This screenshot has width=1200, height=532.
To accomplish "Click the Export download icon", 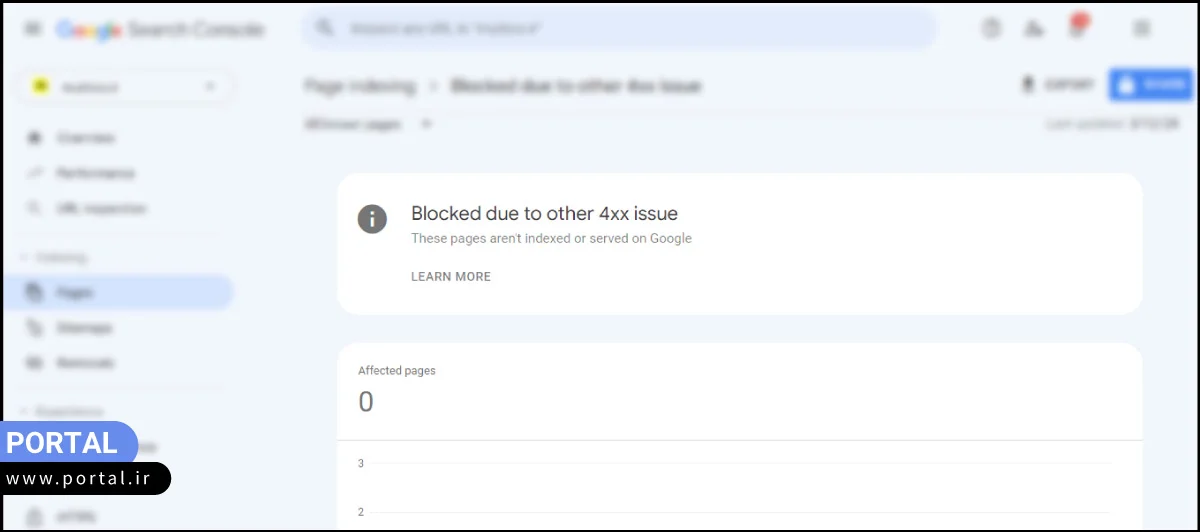I will click(x=1027, y=85).
